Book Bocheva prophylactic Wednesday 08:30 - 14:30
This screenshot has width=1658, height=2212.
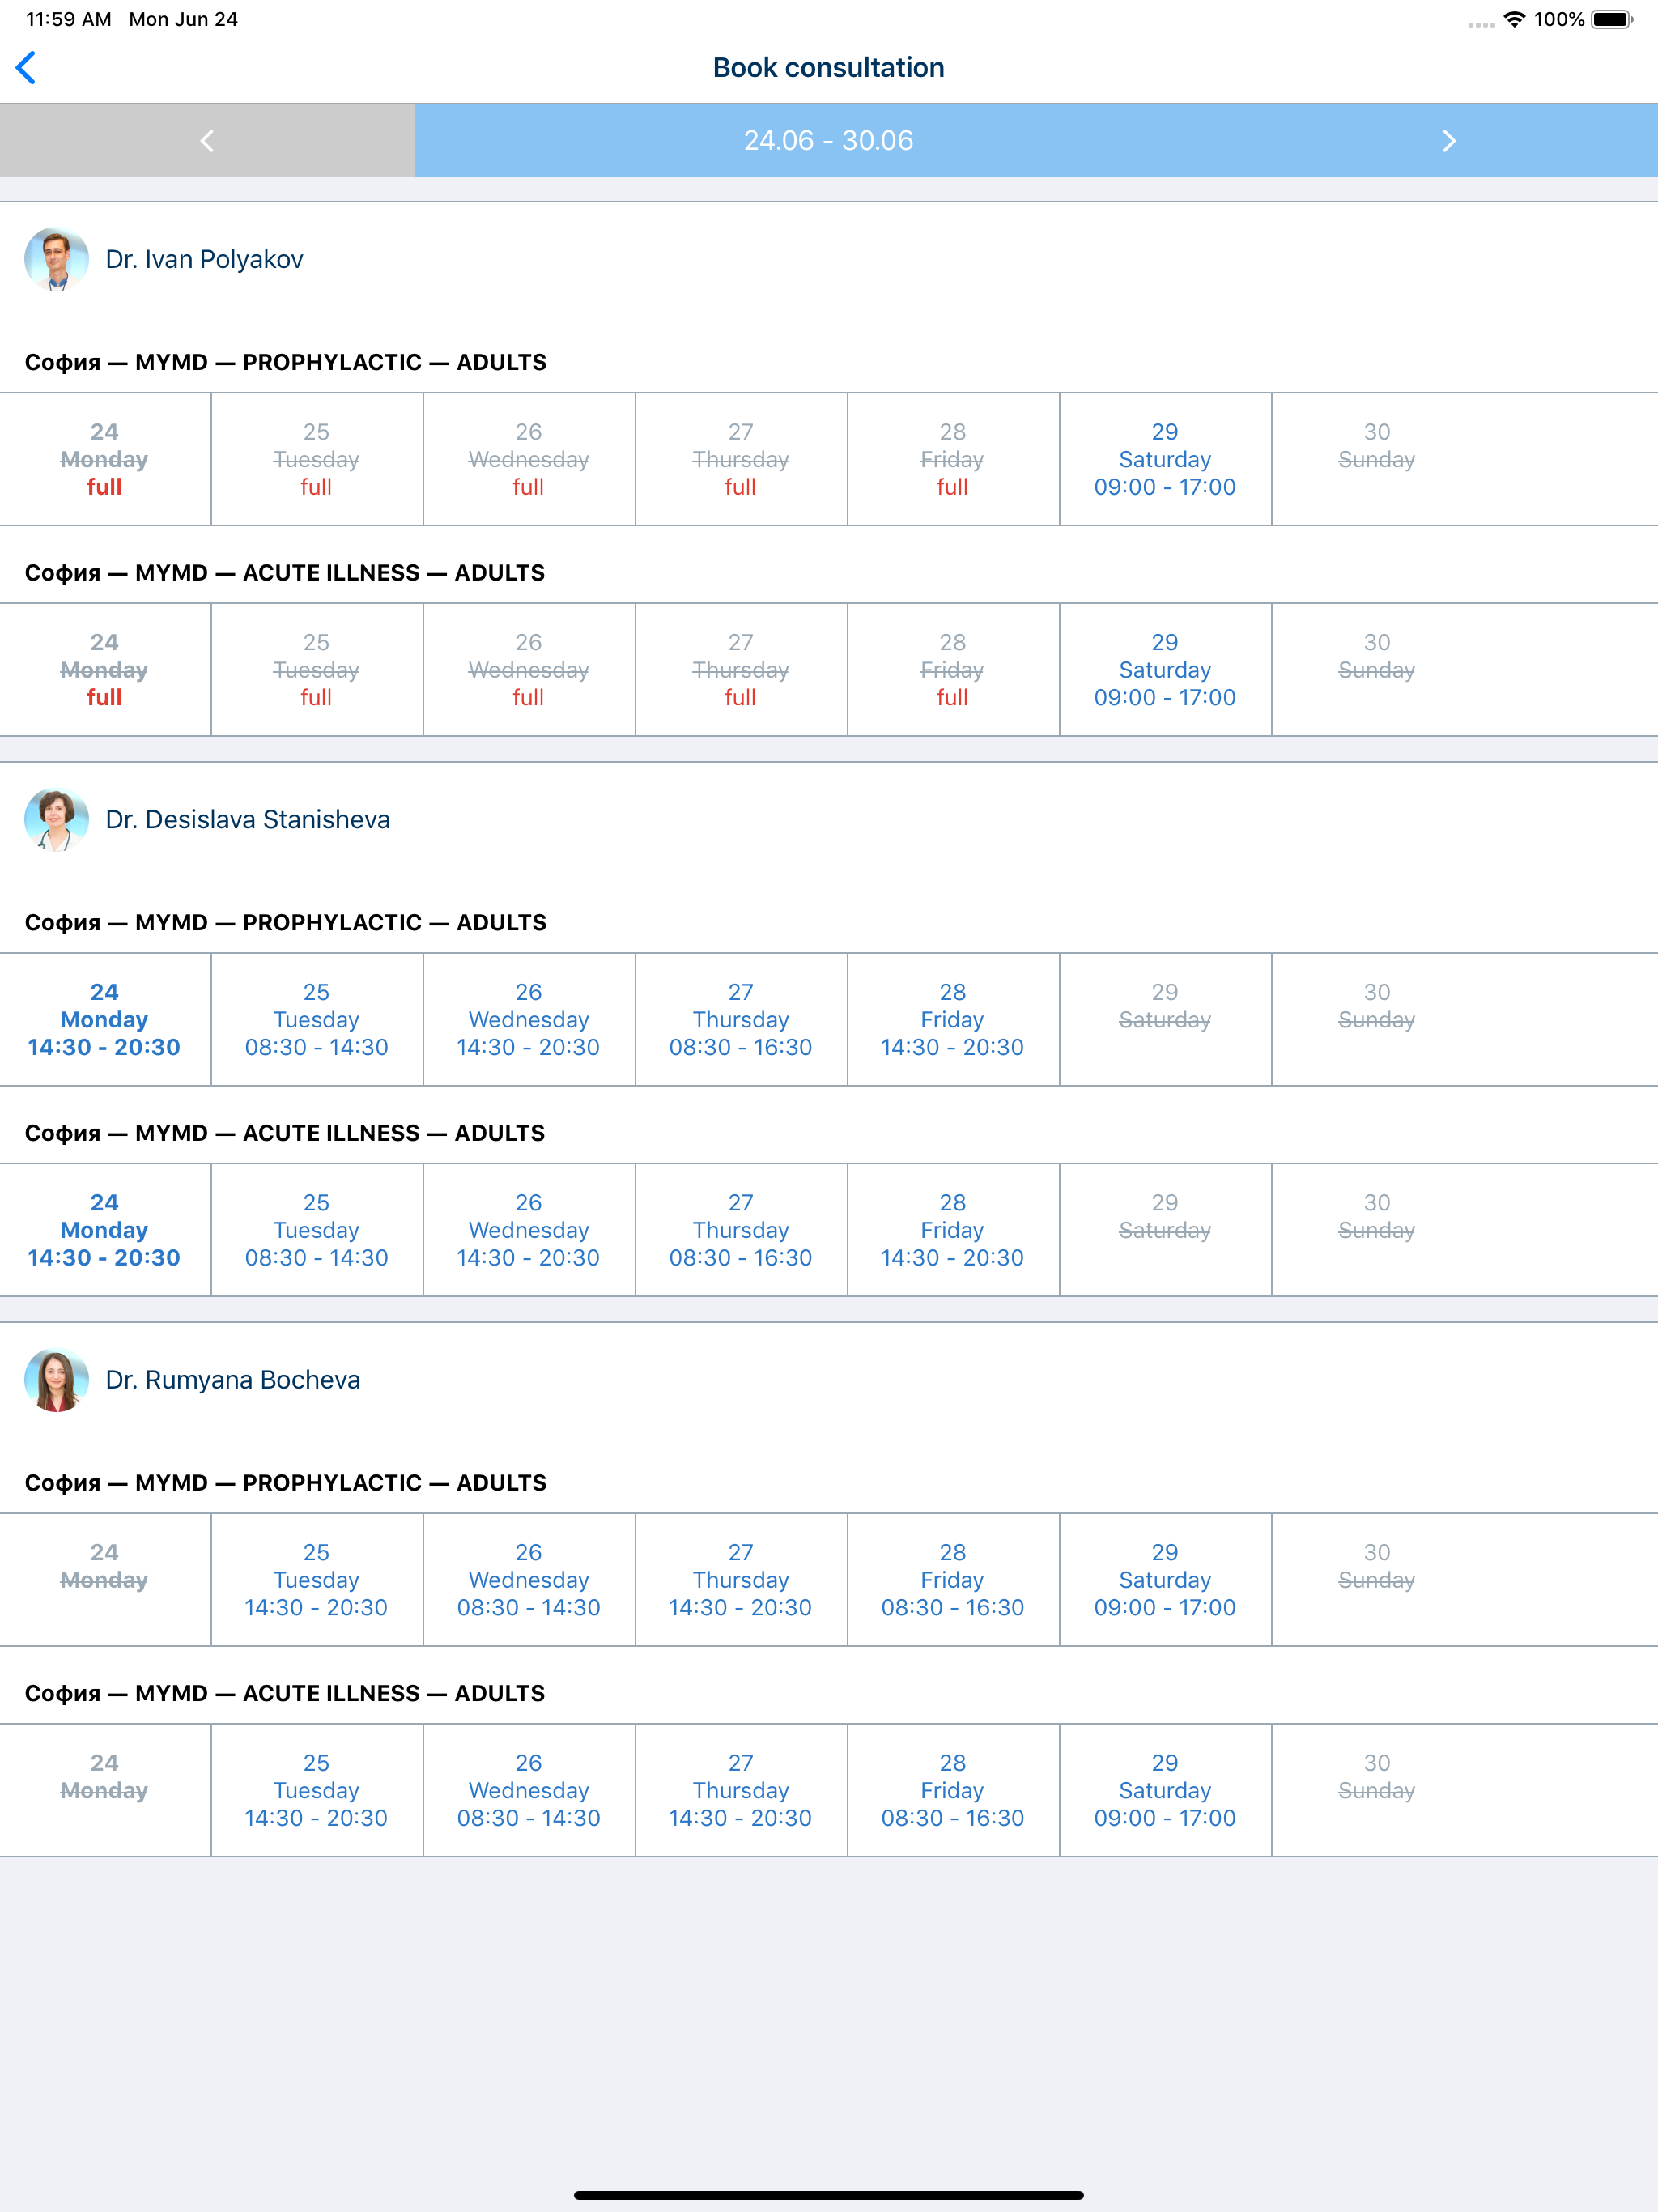click(x=529, y=1579)
